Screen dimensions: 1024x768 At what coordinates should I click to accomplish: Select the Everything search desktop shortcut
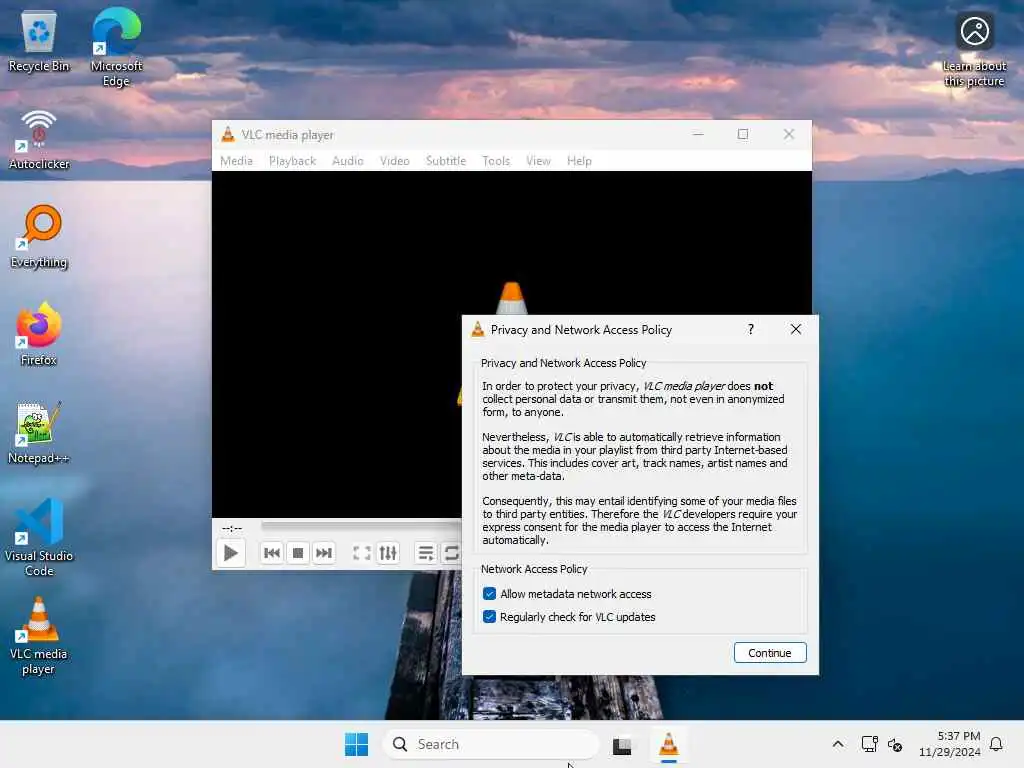click(39, 237)
